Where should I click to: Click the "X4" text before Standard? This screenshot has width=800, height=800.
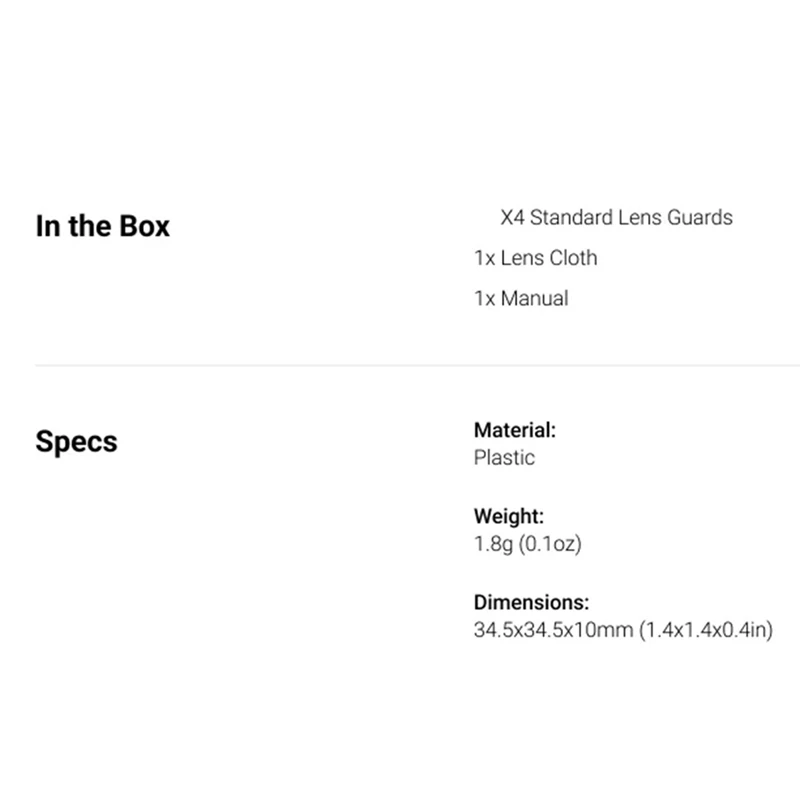coord(512,217)
